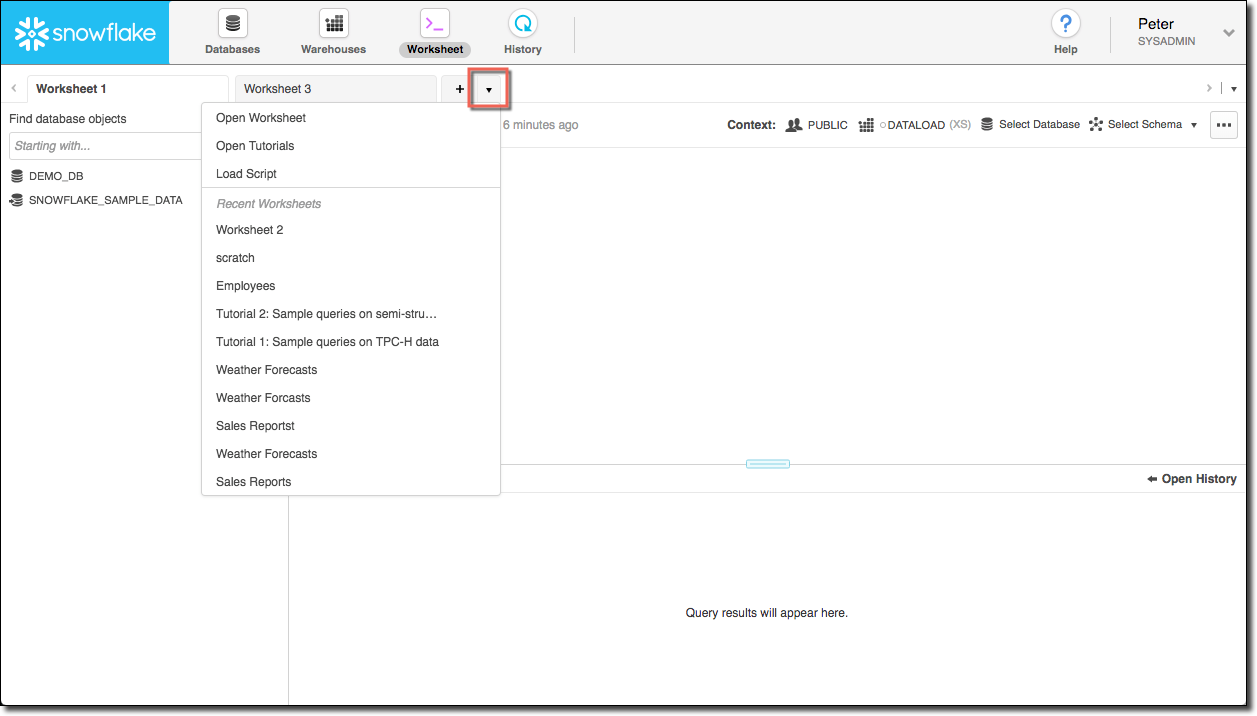The image size is (1257, 716).
Task: Open the History page icon
Action: coord(522,23)
